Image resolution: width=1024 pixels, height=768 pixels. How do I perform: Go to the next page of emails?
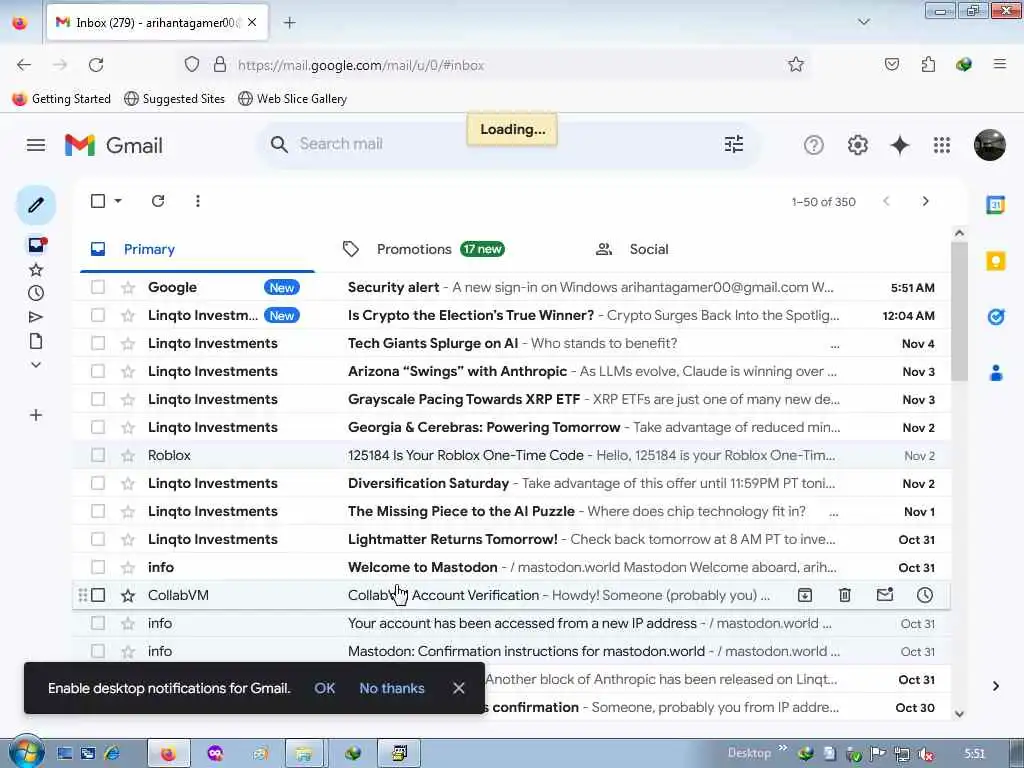(x=925, y=201)
